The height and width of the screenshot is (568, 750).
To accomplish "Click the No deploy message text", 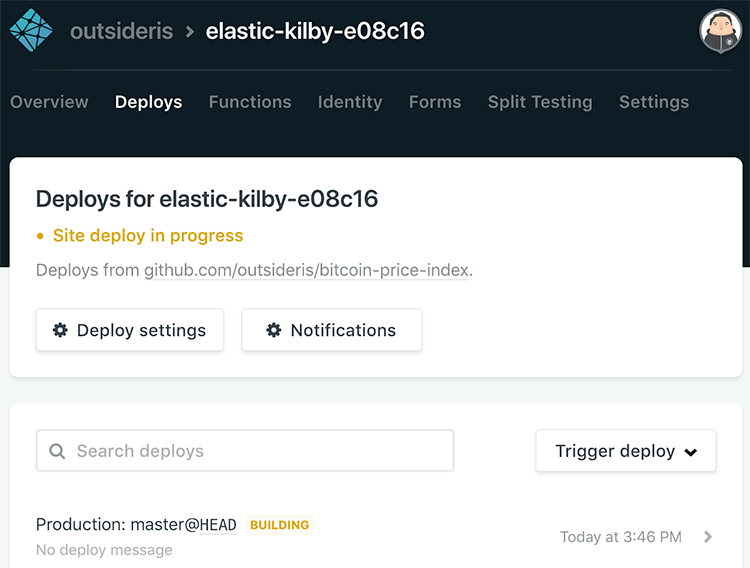I will pos(104,550).
